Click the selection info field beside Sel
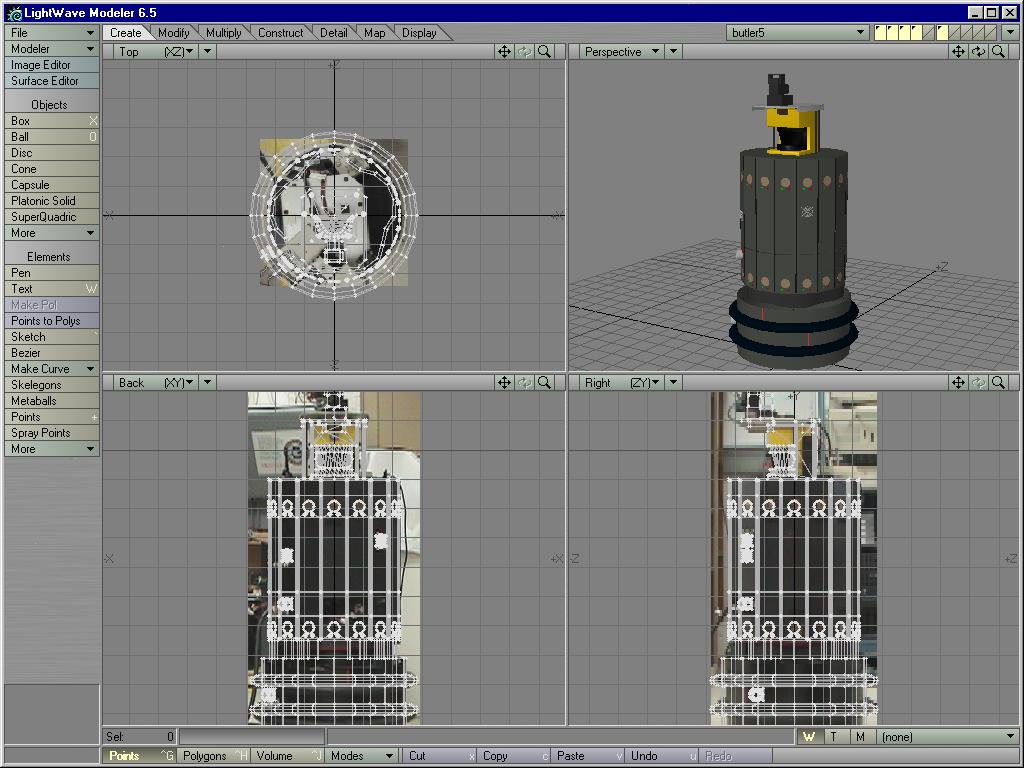This screenshot has height=768, width=1024. pyautogui.click(x=250, y=737)
